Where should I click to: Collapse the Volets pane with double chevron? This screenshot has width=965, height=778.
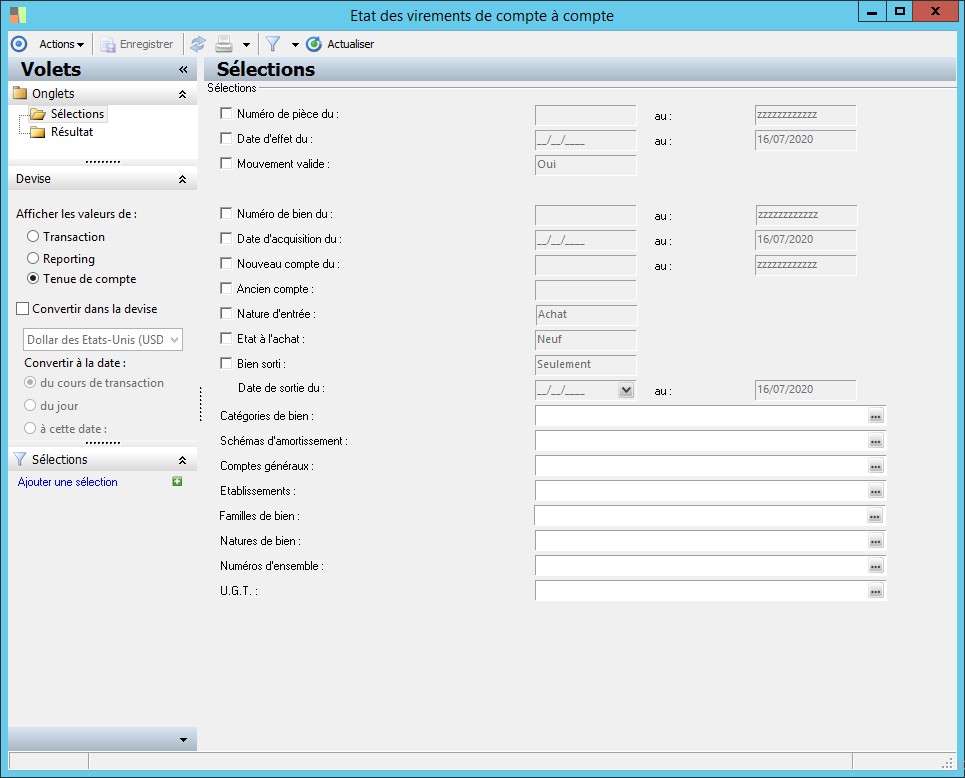(183, 70)
